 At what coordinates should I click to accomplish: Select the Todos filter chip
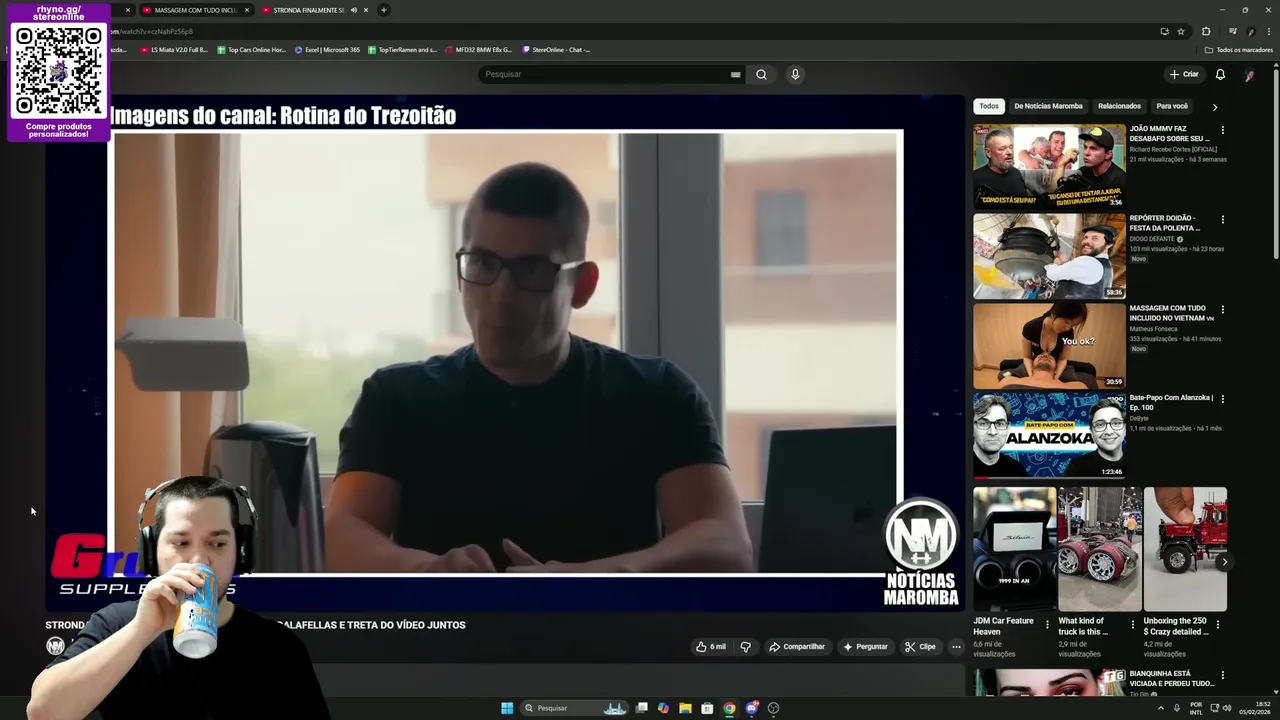(989, 106)
